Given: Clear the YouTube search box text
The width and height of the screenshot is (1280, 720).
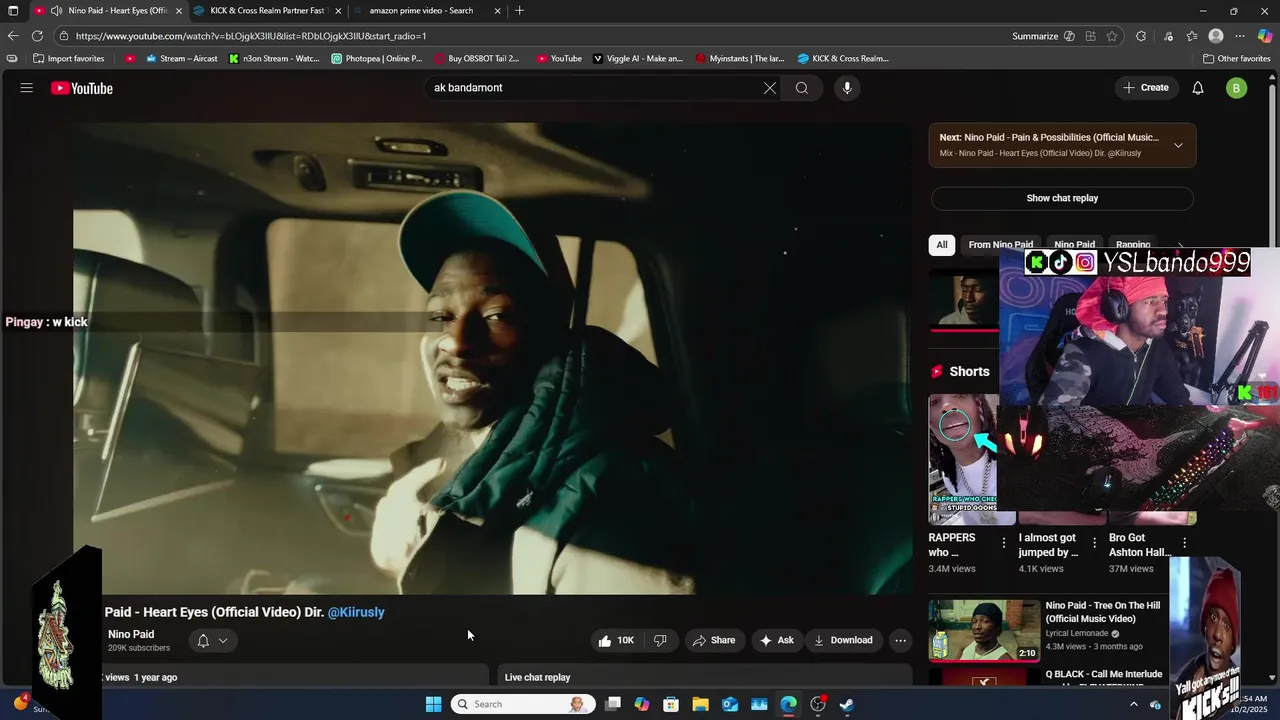Looking at the screenshot, I should point(770,88).
